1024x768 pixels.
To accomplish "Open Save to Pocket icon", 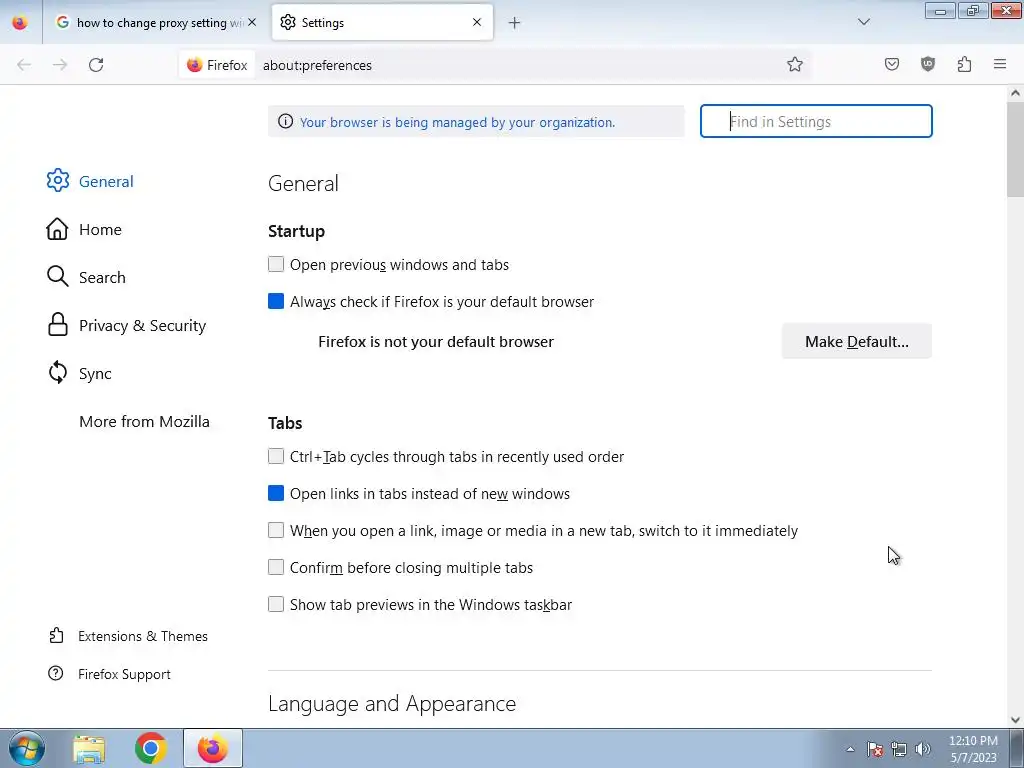I will click(892, 64).
